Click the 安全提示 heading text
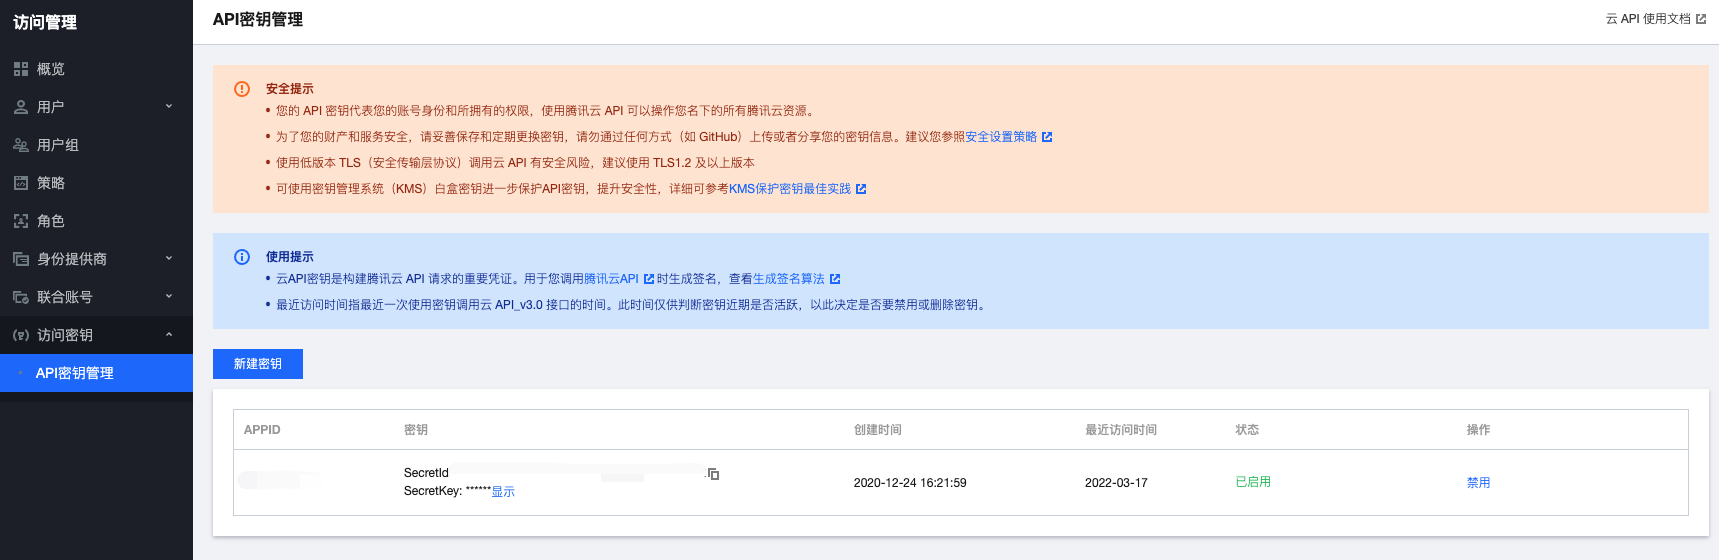The image size is (1719, 560). click(290, 89)
